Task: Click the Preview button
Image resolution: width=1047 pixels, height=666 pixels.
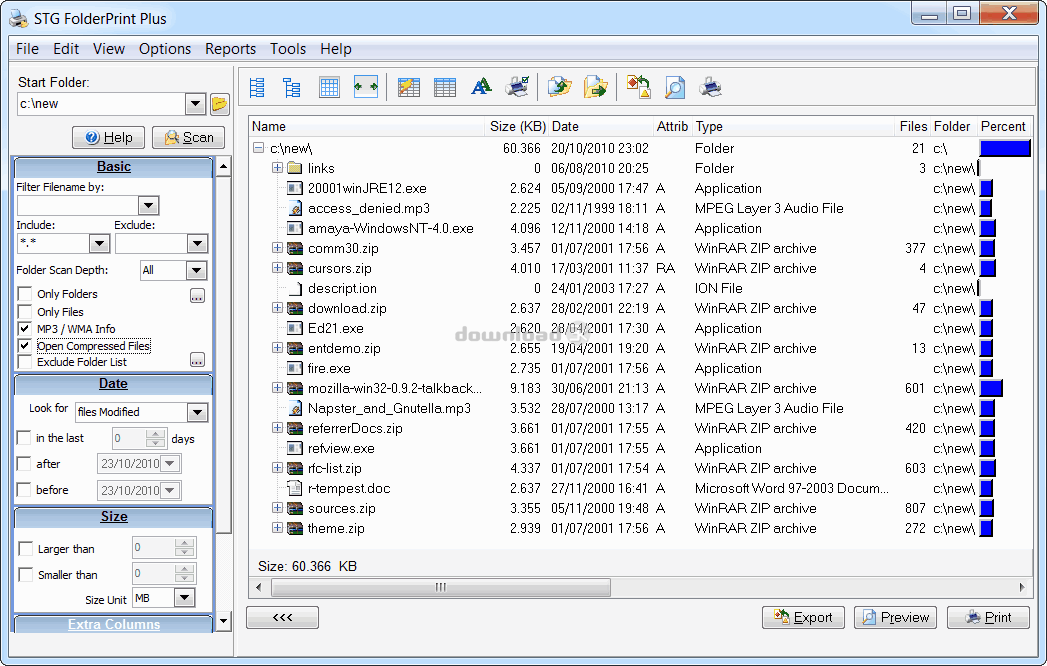Action: (x=895, y=617)
